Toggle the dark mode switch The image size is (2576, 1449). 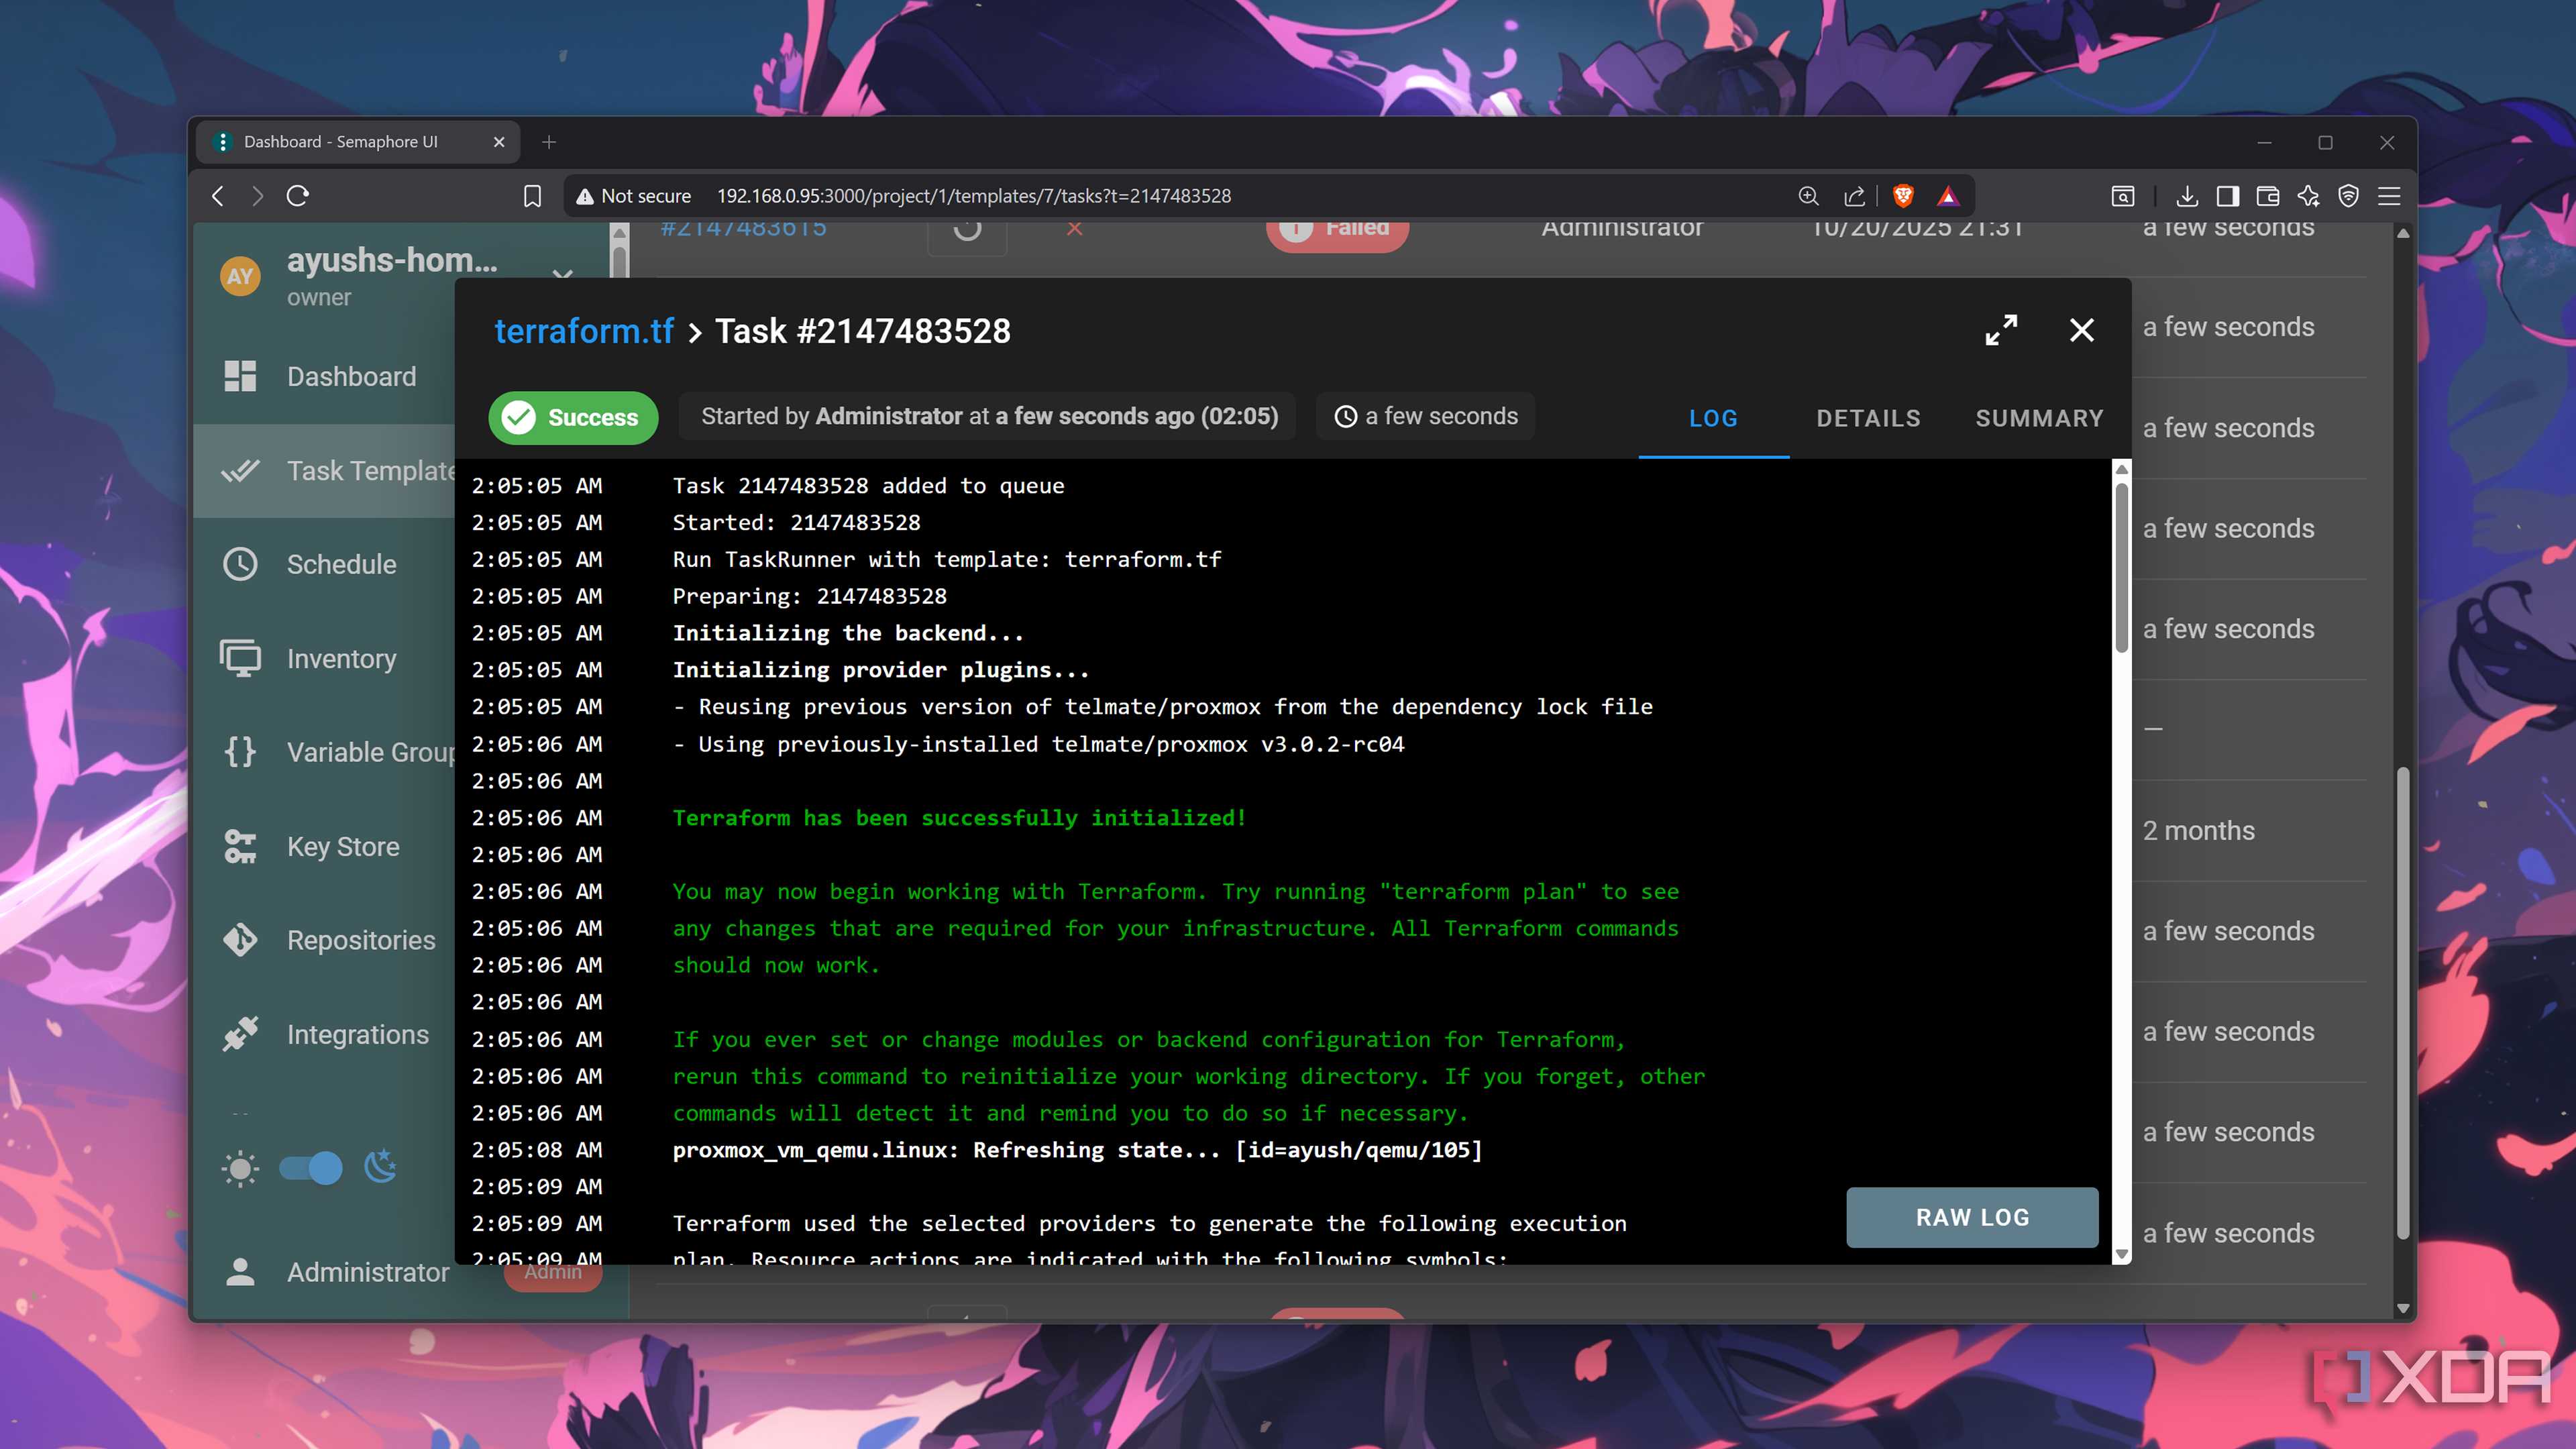point(311,1167)
